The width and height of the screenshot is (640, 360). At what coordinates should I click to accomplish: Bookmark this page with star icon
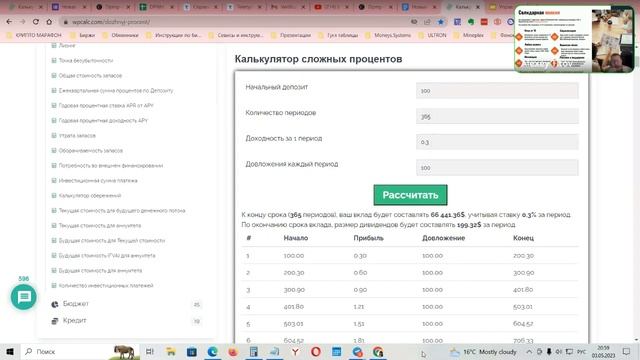click(441, 22)
